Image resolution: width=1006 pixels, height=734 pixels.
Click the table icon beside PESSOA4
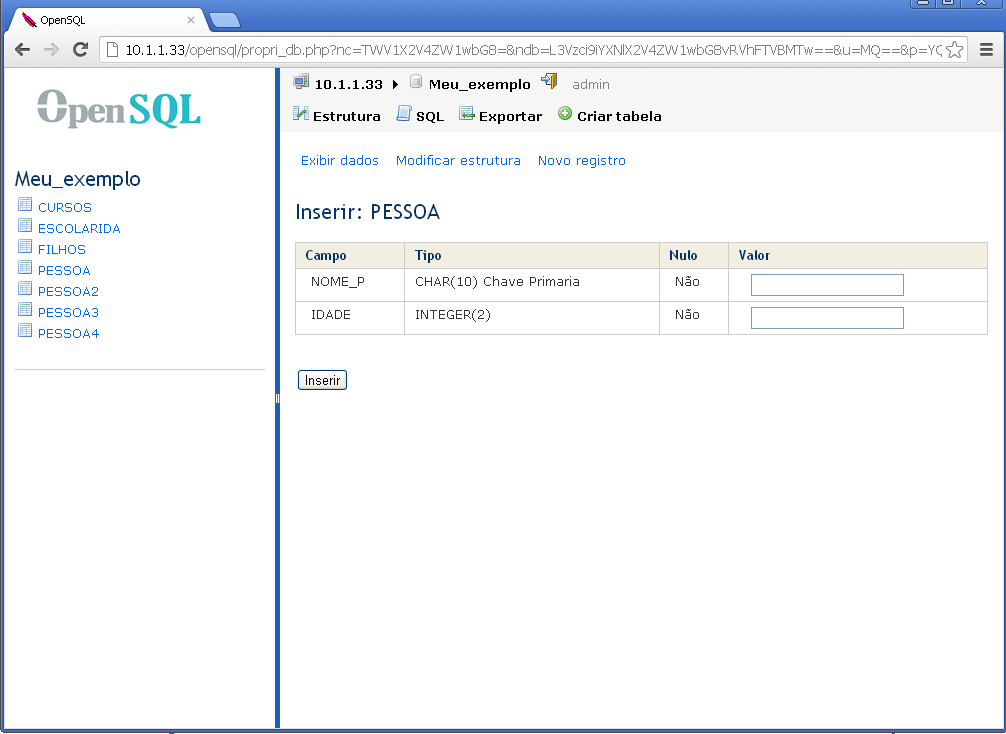coord(25,331)
